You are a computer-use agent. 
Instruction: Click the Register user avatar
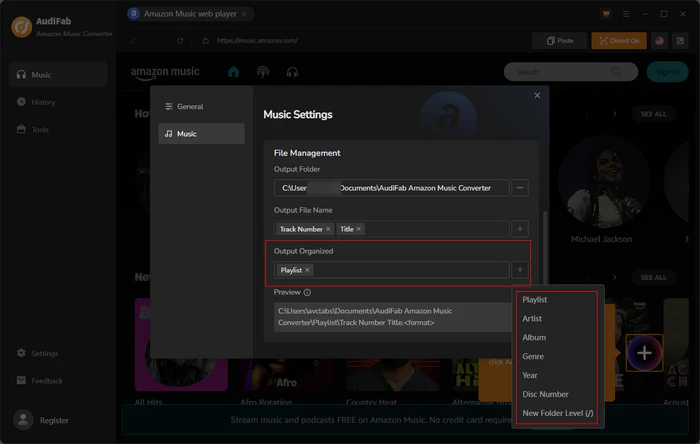click(23, 420)
